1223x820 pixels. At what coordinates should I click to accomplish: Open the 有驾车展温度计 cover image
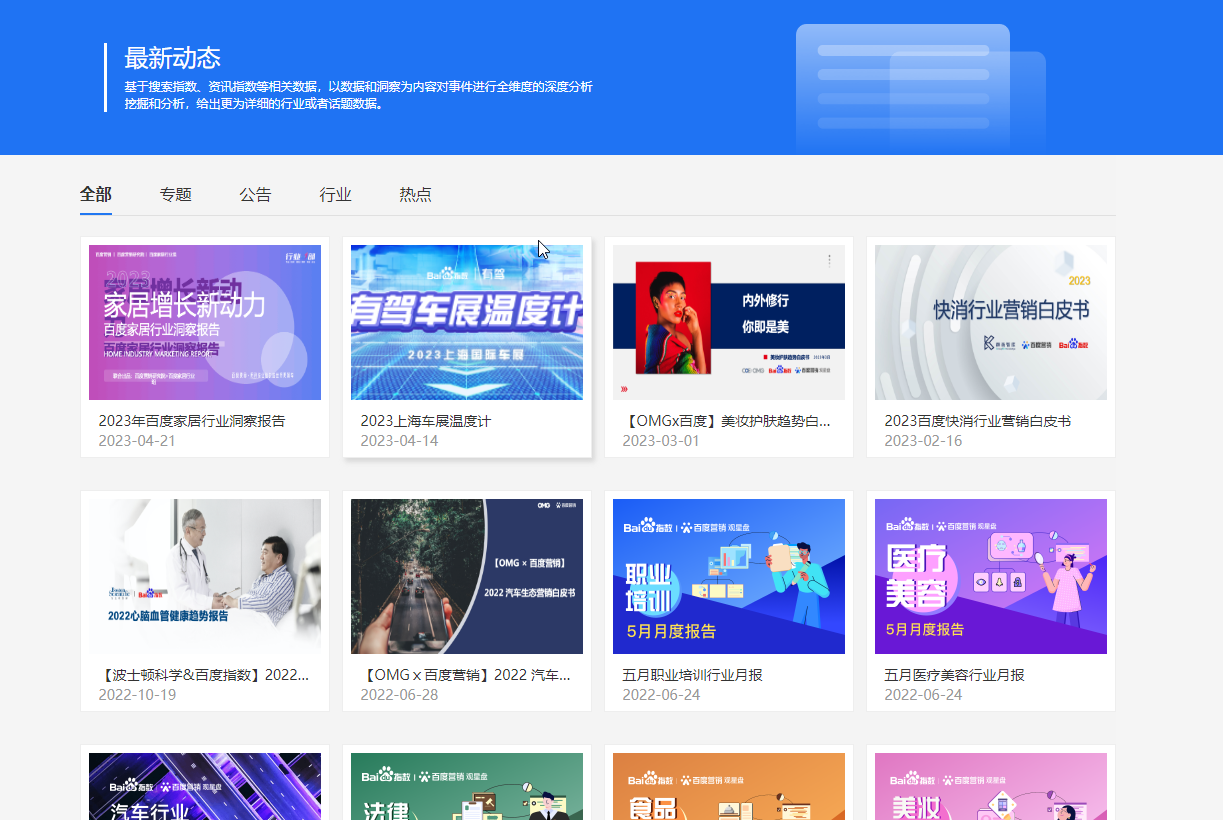[467, 322]
